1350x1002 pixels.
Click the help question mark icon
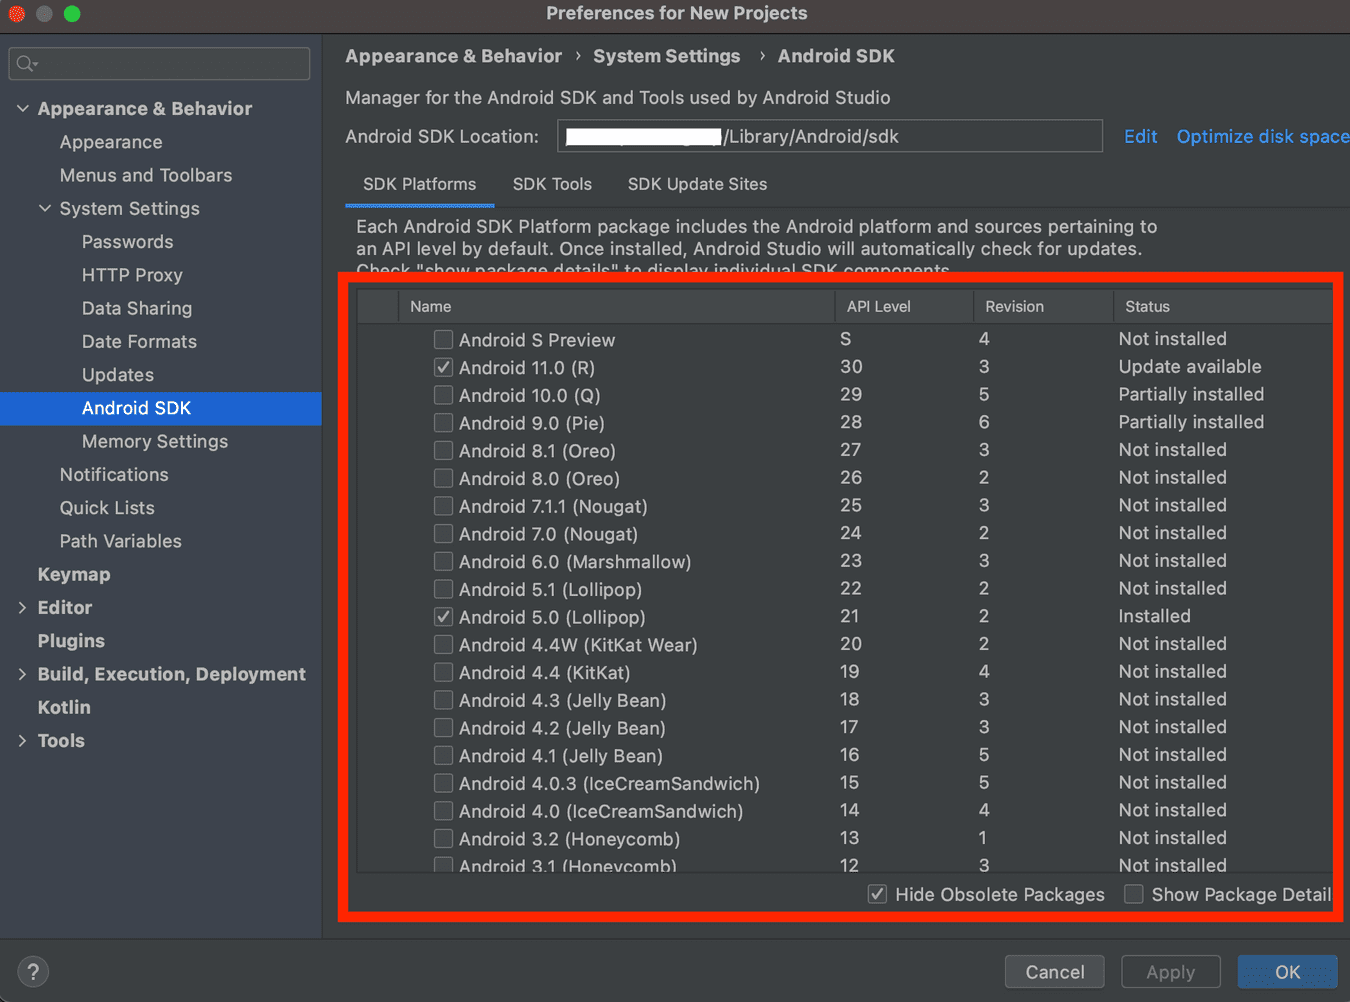point(33,971)
